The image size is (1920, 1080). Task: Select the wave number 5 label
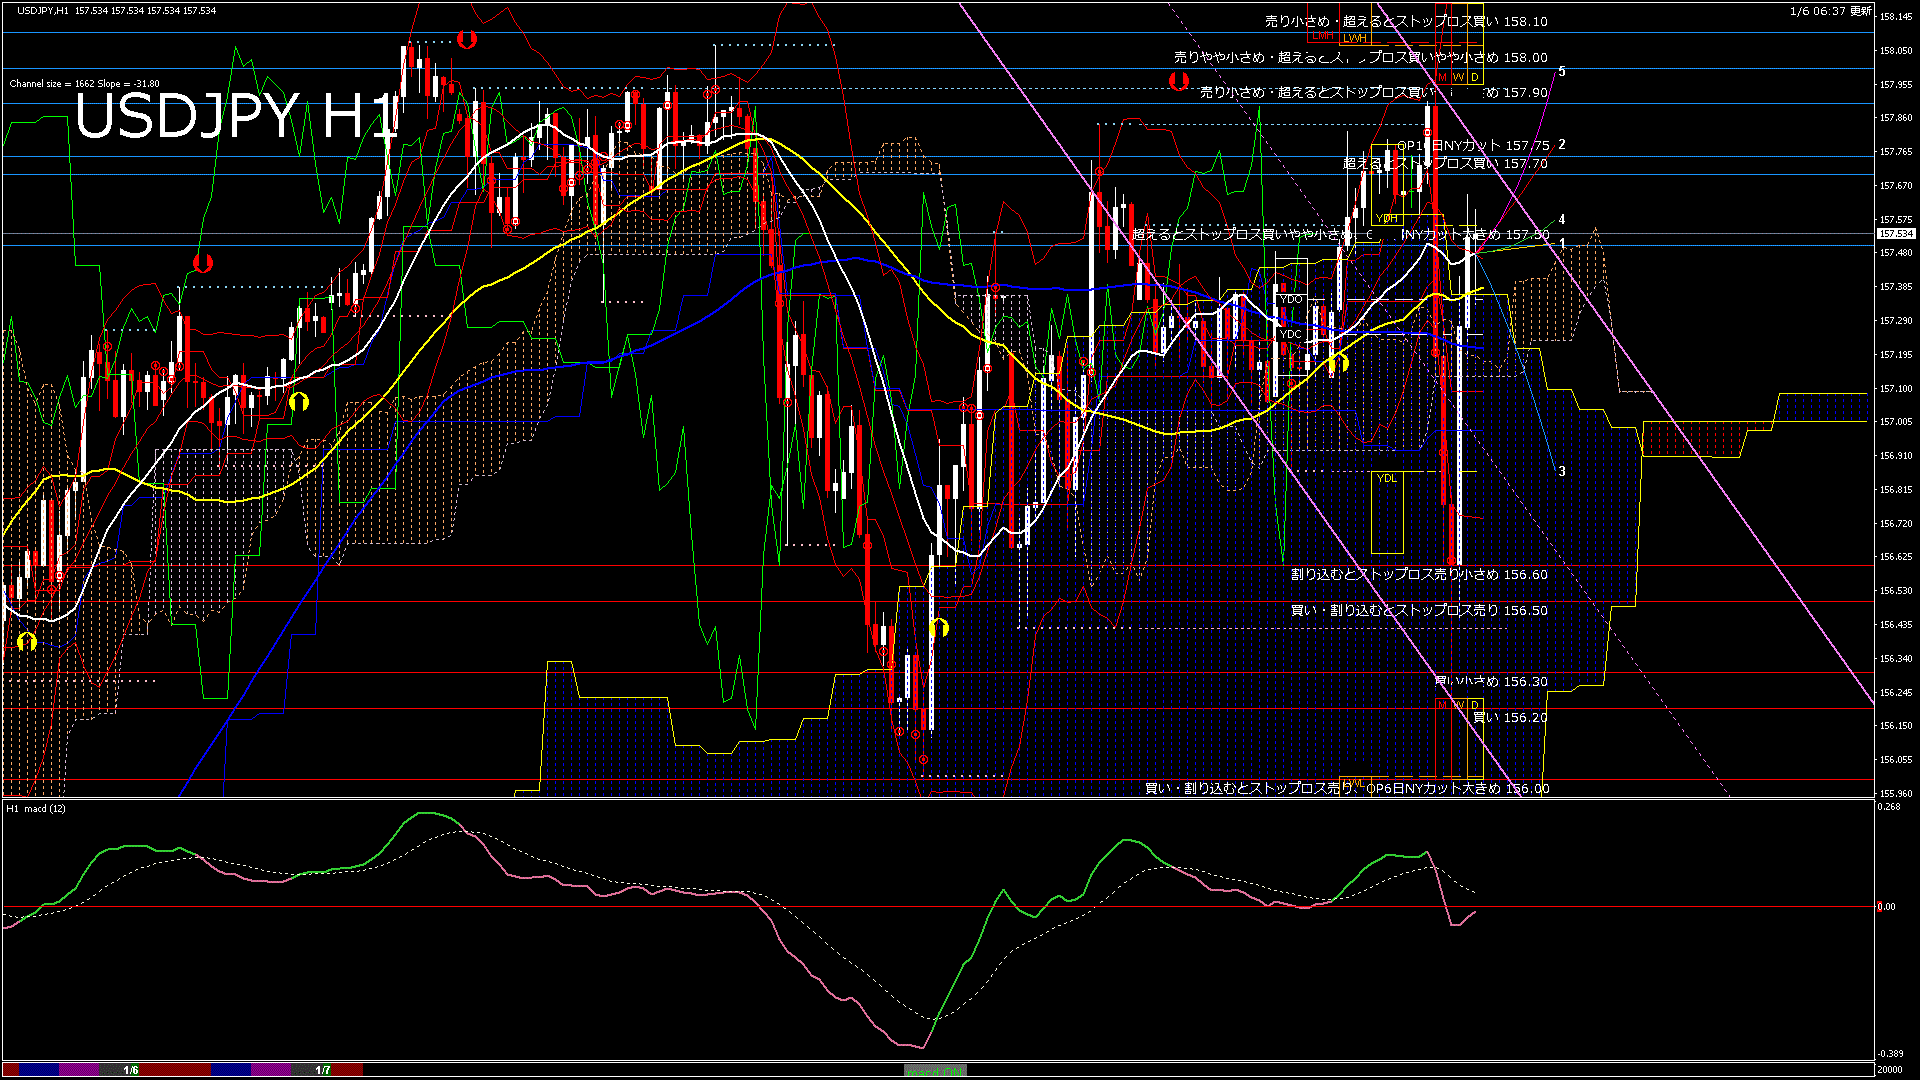point(1562,72)
